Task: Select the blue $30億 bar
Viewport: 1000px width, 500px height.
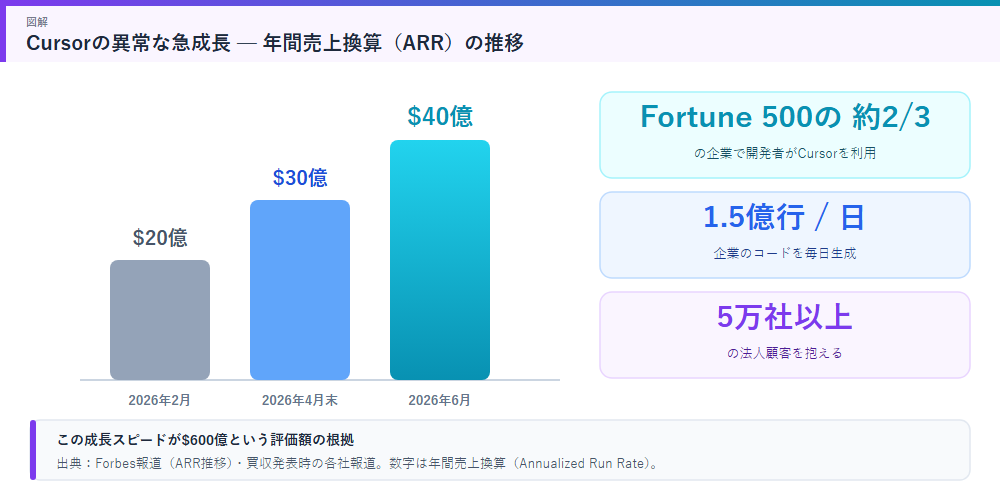Action: click(x=300, y=290)
